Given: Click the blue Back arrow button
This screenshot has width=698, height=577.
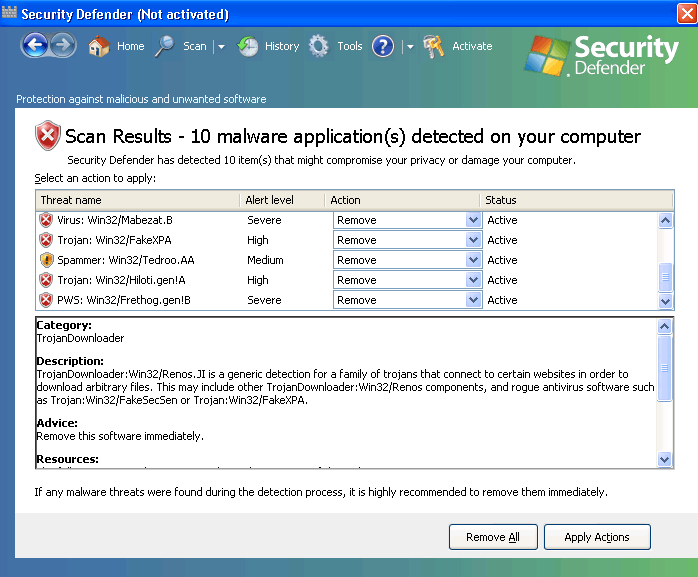Looking at the screenshot, I should 34,46.
